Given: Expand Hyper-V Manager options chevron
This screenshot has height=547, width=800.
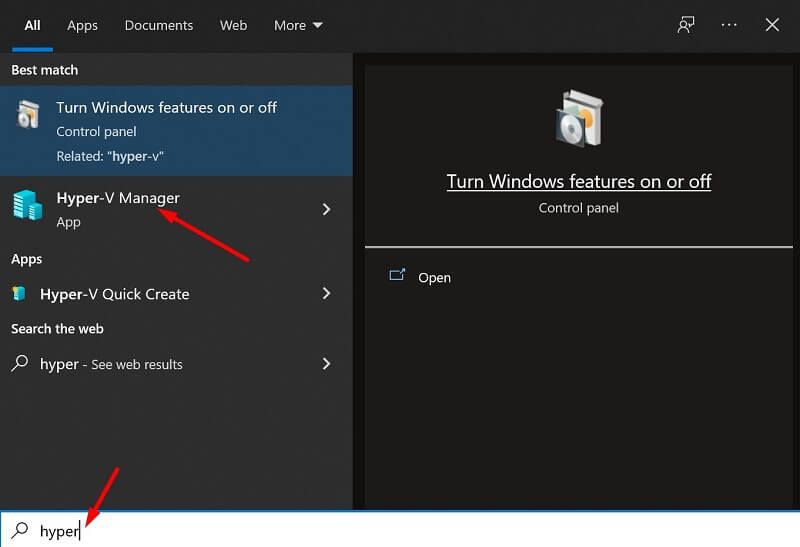Looking at the screenshot, I should 327,209.
